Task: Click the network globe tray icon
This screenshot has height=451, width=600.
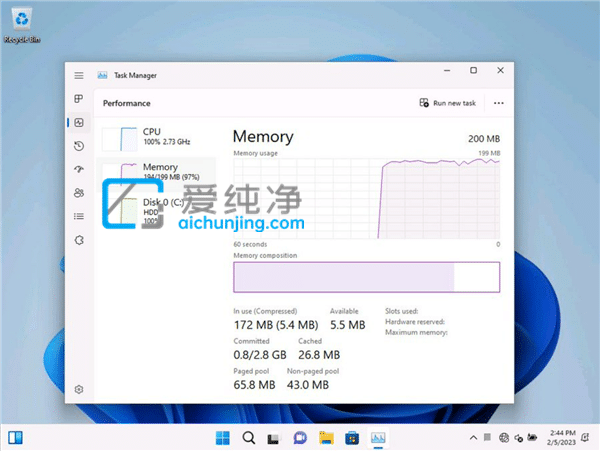Action: 504,438
